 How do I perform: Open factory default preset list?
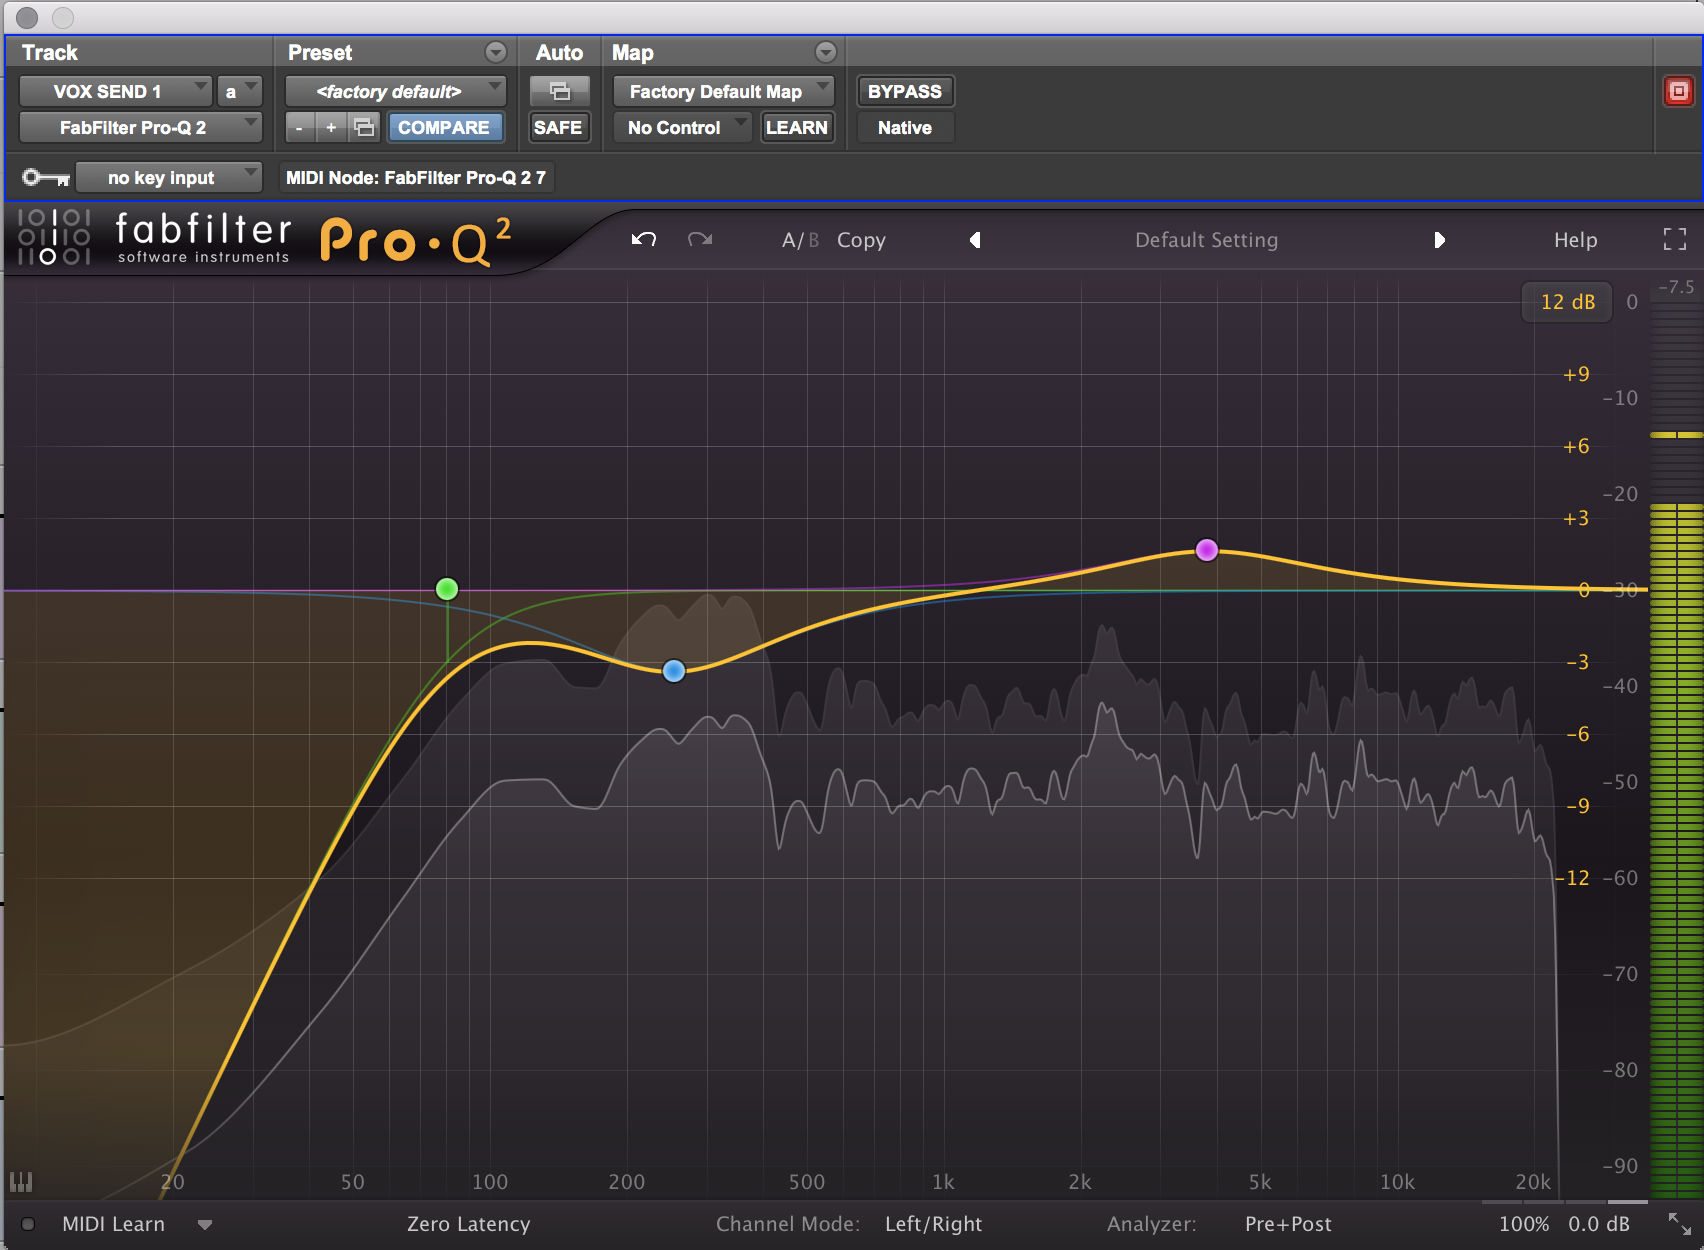point(396,91)
